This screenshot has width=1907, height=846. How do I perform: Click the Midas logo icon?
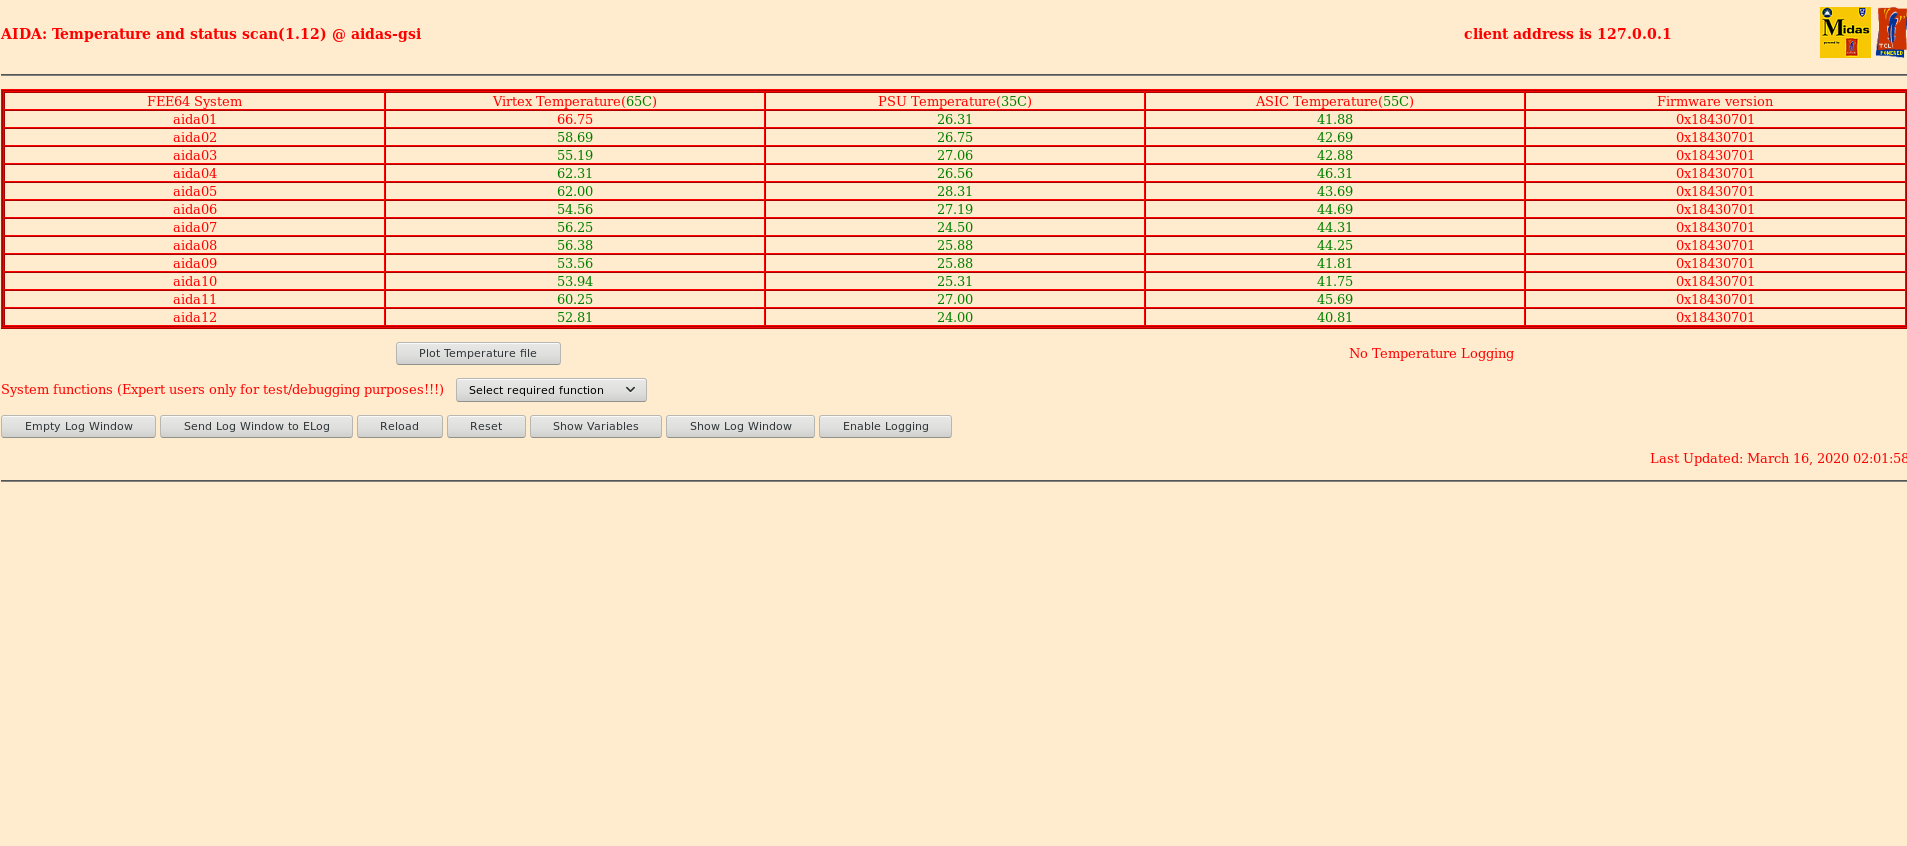(1844, 33)
